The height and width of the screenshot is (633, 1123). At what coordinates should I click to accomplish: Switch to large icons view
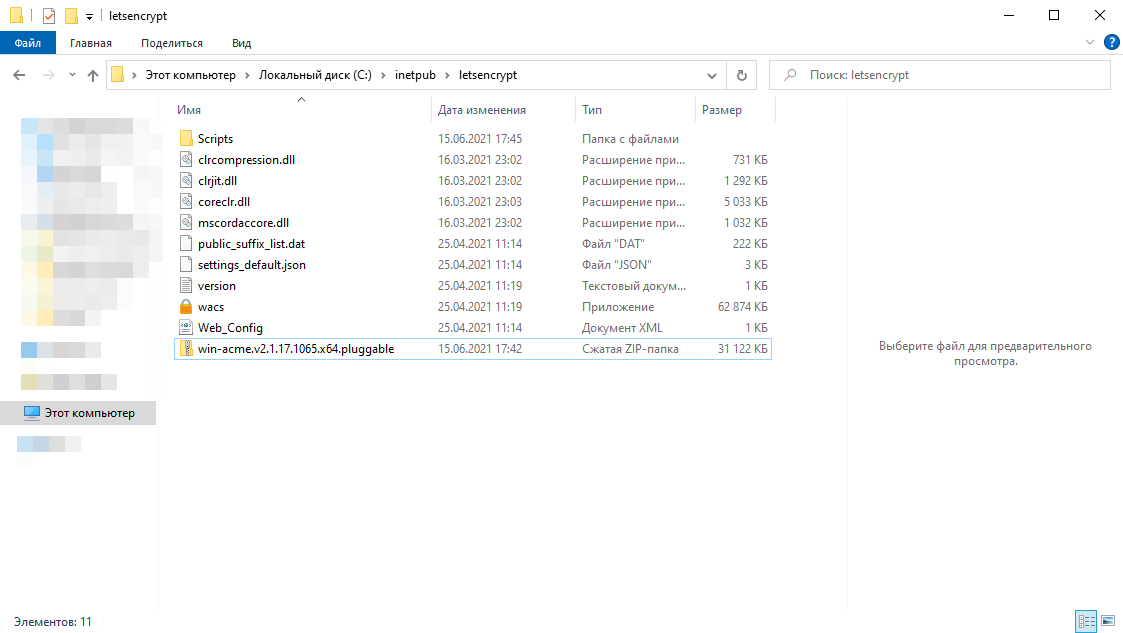coord(1107,622)
